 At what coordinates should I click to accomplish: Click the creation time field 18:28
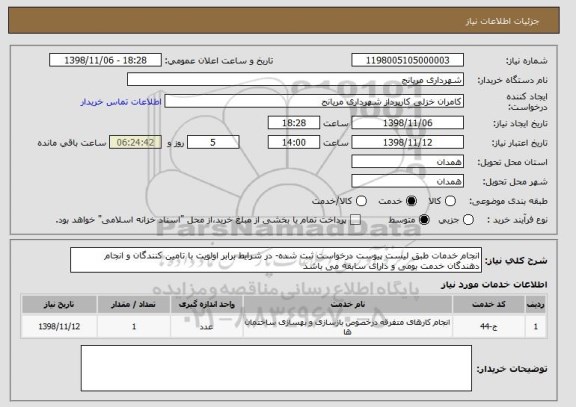click(x=294, y=123)
